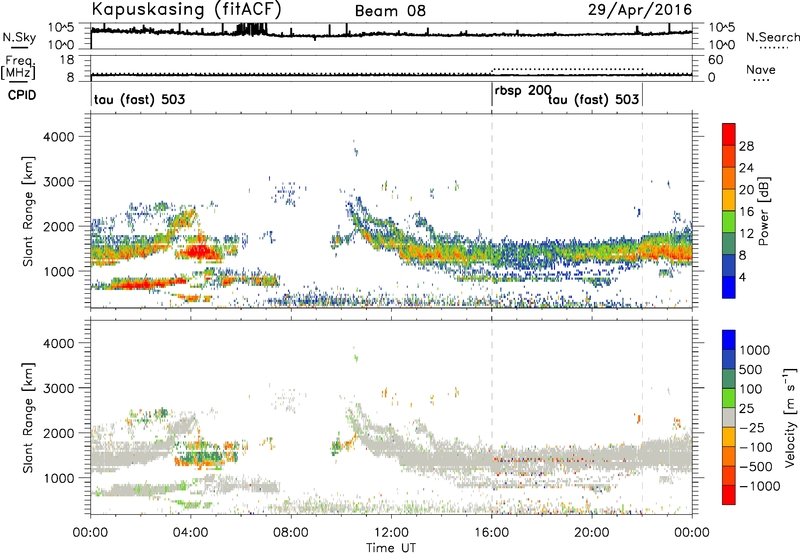Click the 'CPID' row label
800x554 pixels.
(x=22, y=95)
